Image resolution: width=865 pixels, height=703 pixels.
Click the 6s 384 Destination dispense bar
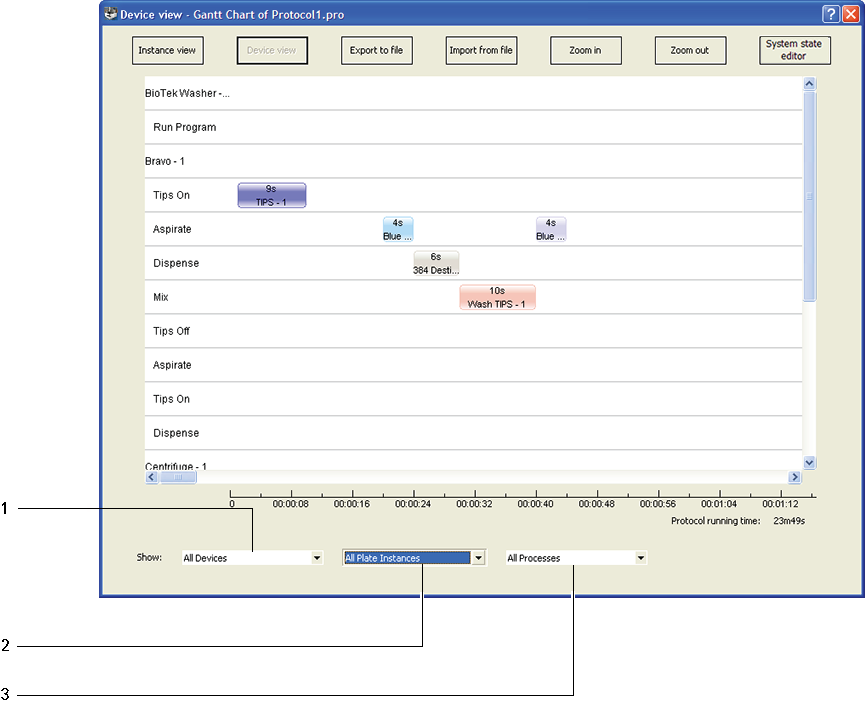coord(435,263)
